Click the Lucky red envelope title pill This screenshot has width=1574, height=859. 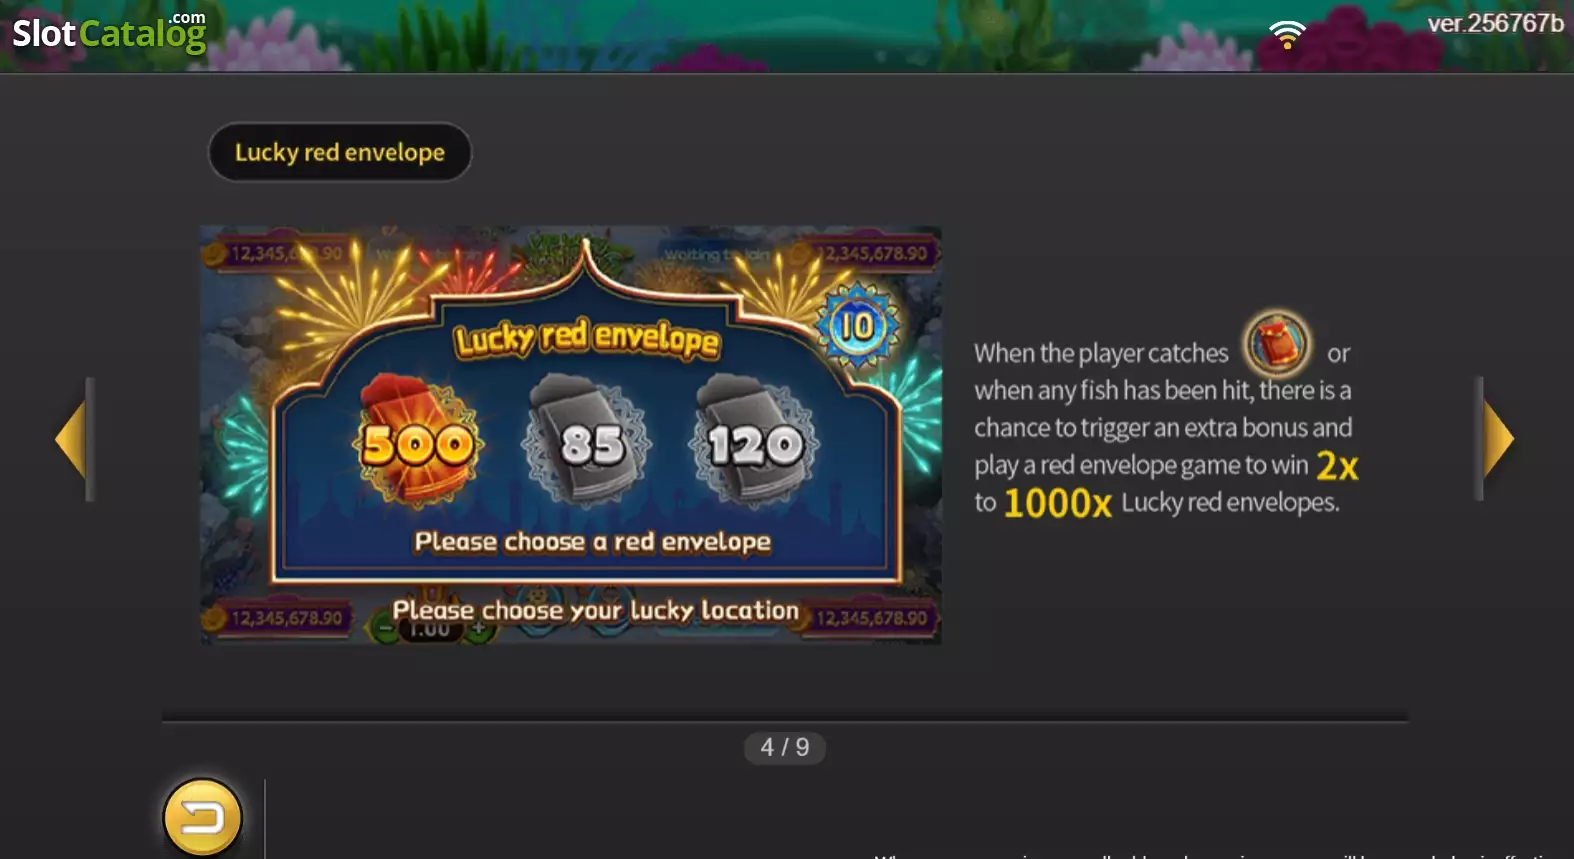pos(340,152)
